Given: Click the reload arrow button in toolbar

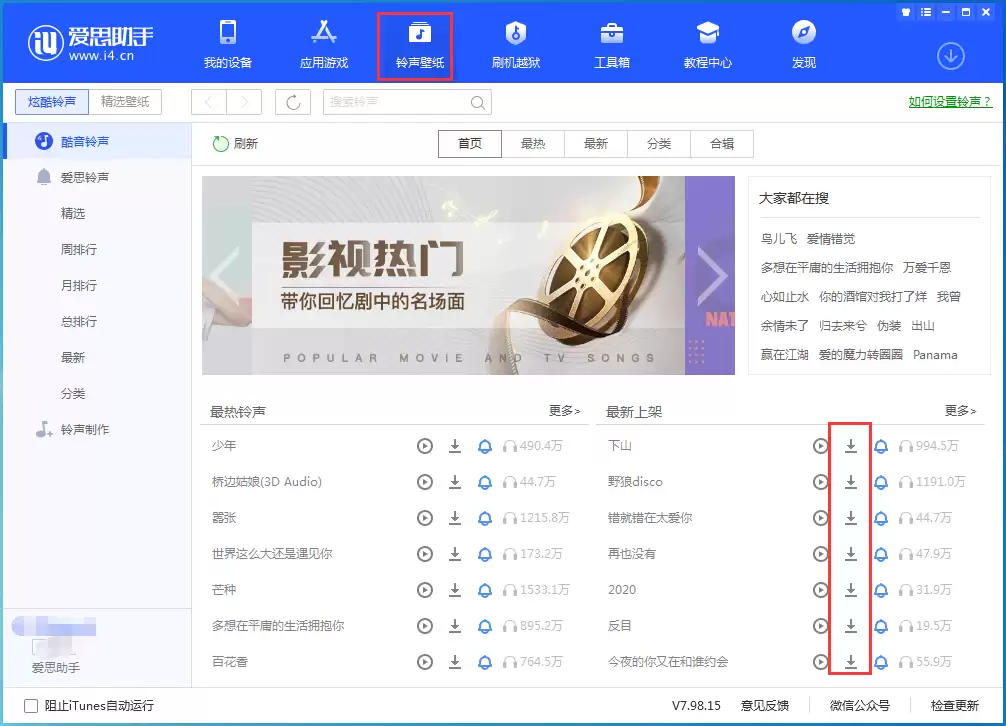Looking at the screenshot, I should (x=293, y=102).
